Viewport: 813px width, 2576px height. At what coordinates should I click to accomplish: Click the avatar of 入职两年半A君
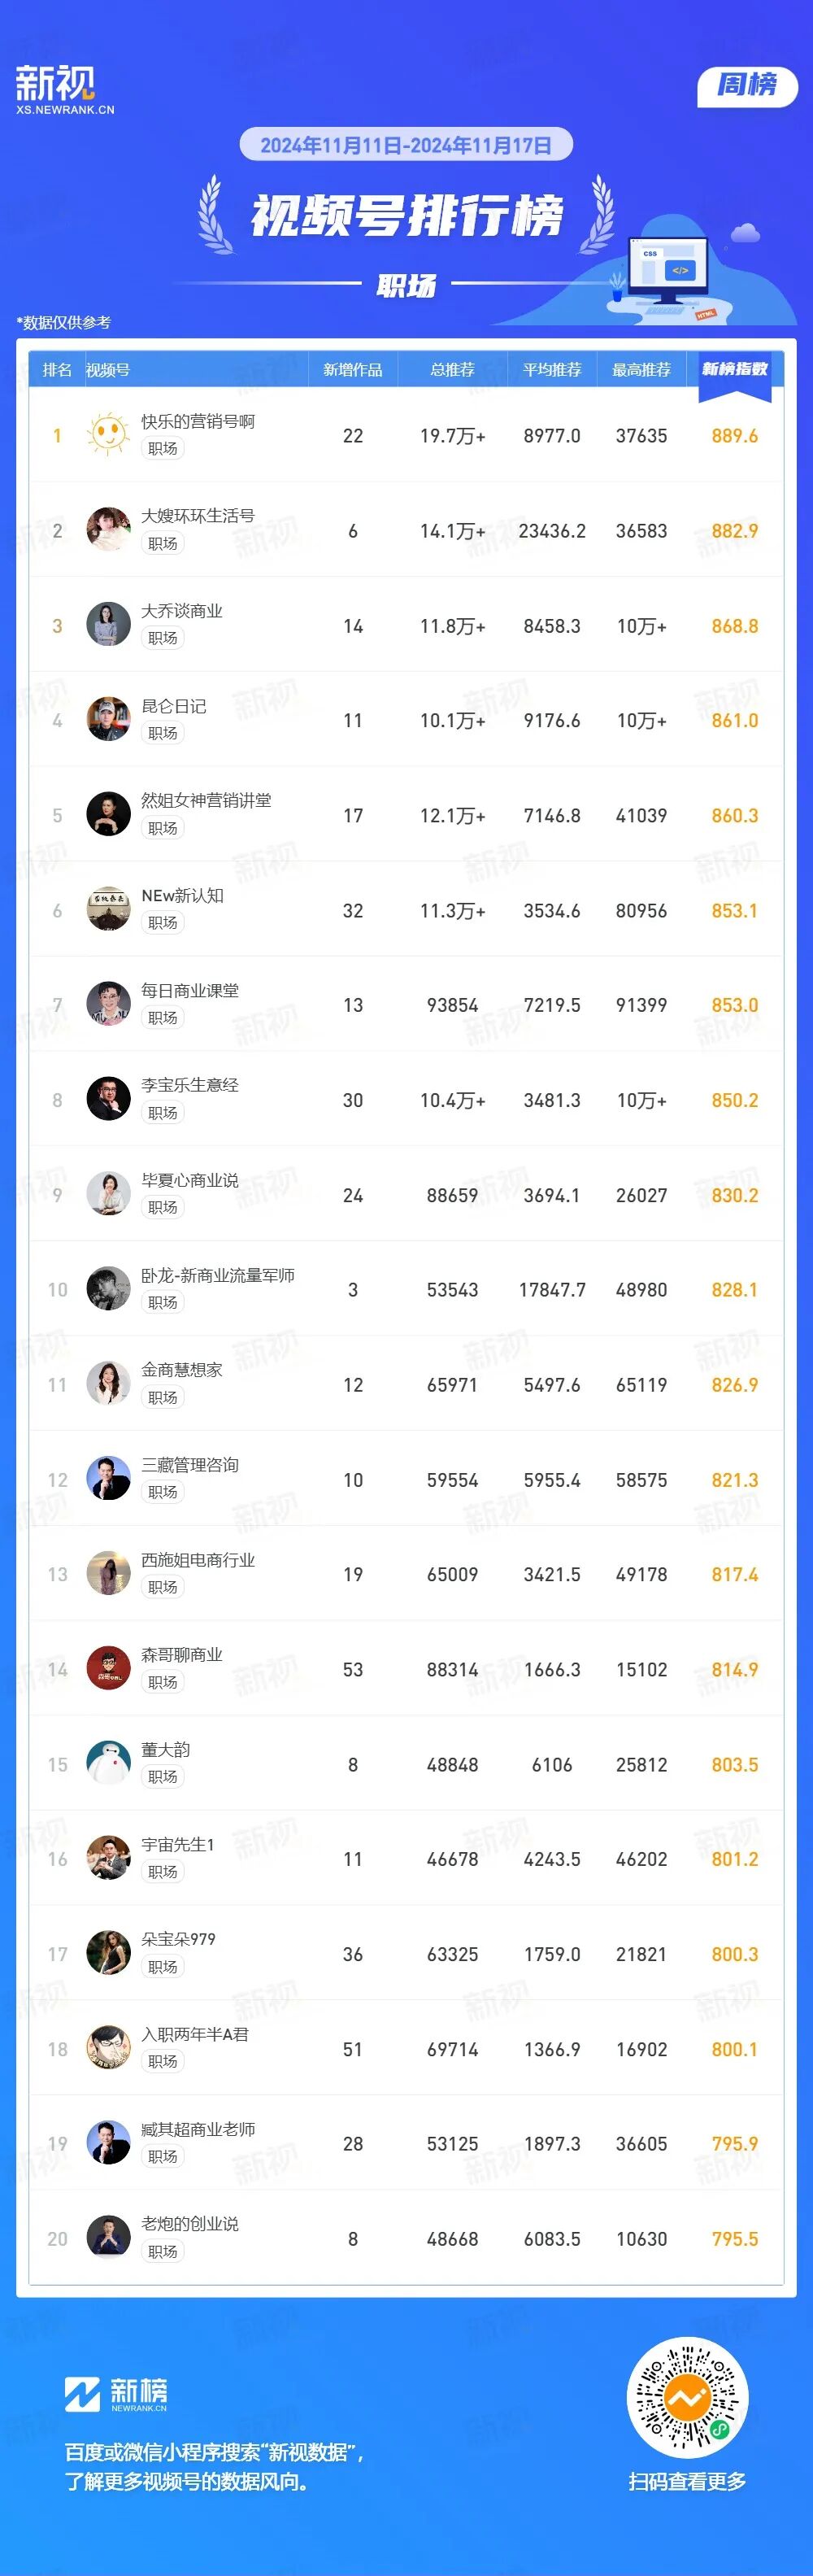pos(108,2048)
